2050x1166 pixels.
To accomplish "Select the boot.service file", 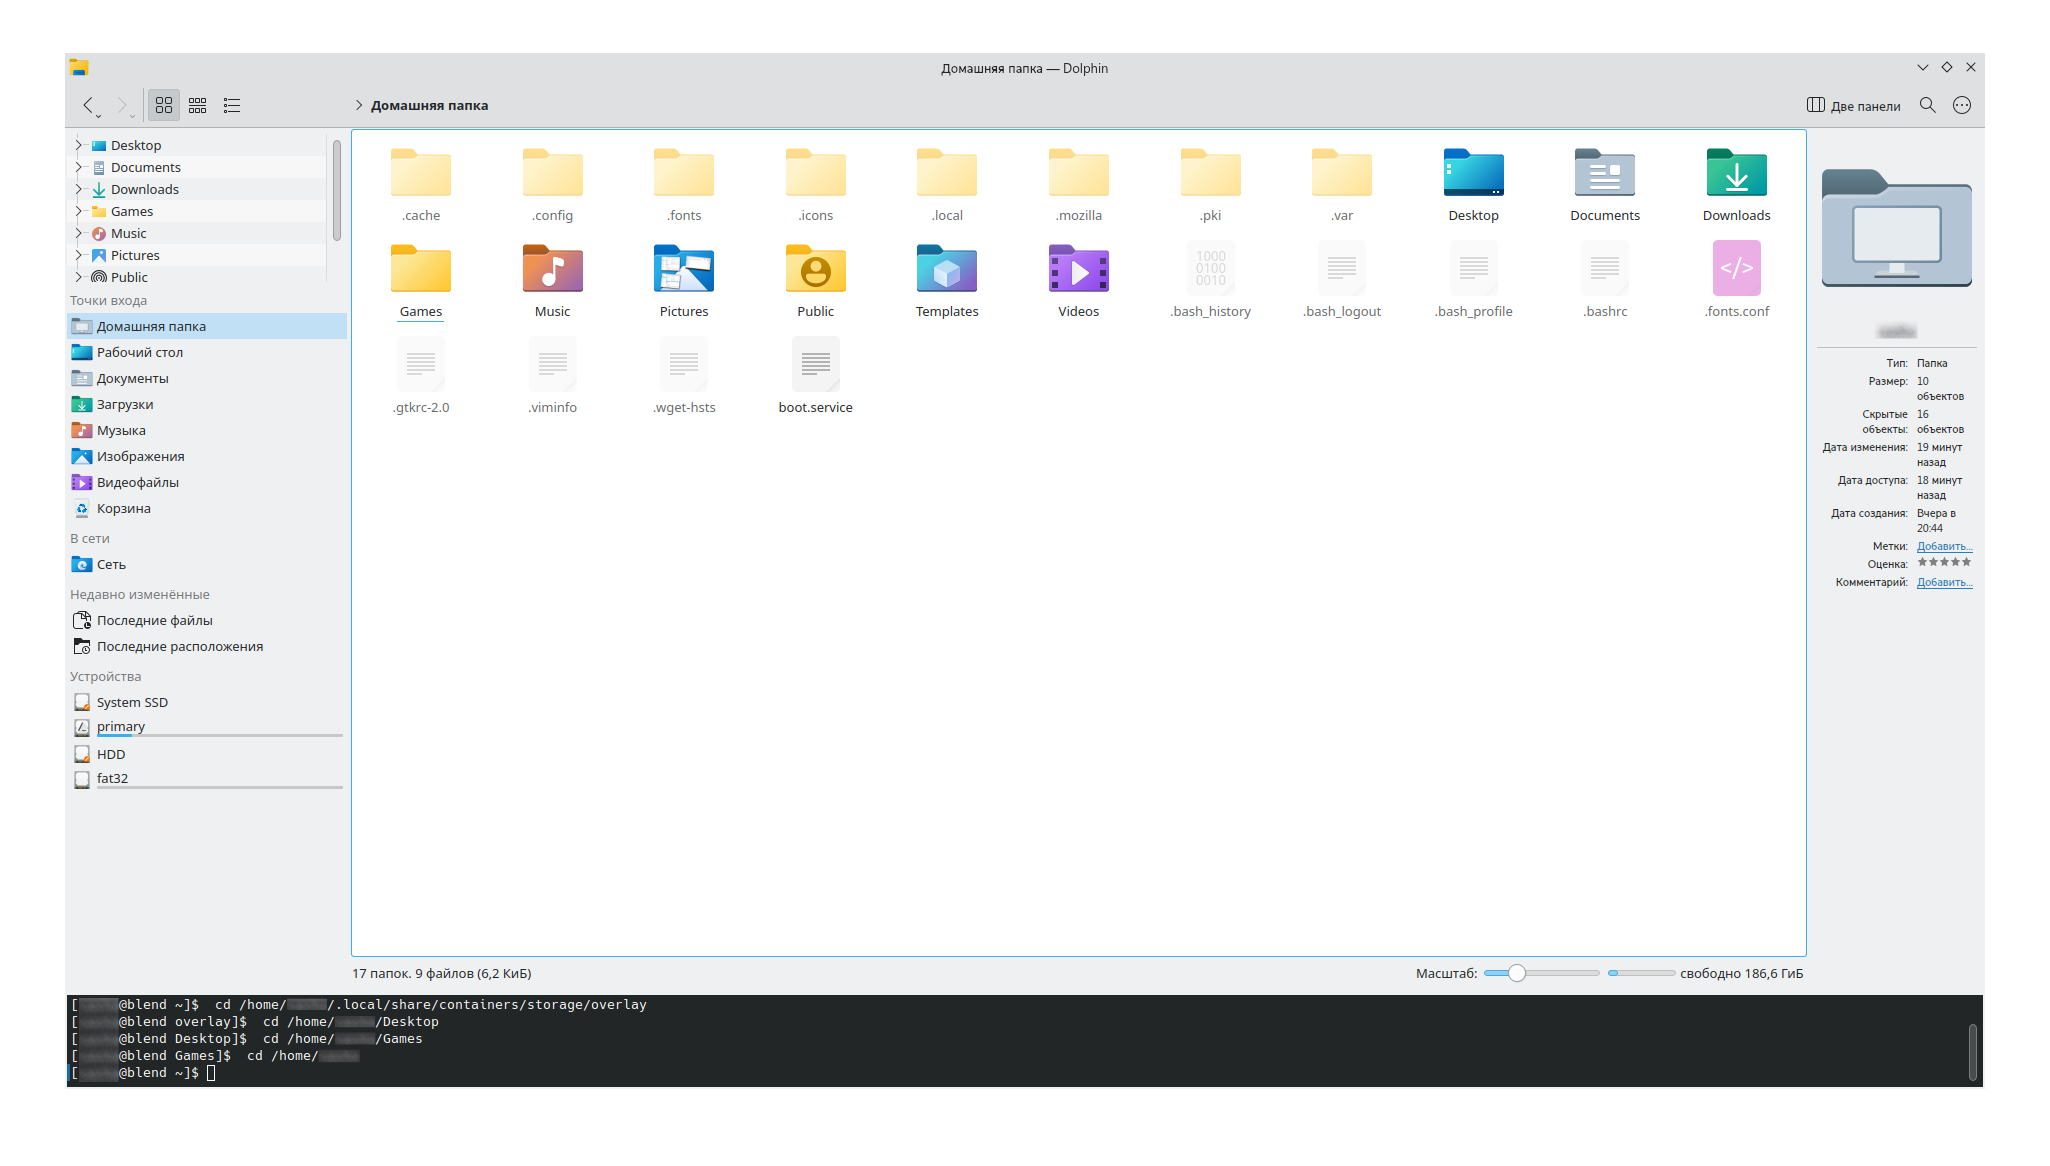I will point(815,365).
